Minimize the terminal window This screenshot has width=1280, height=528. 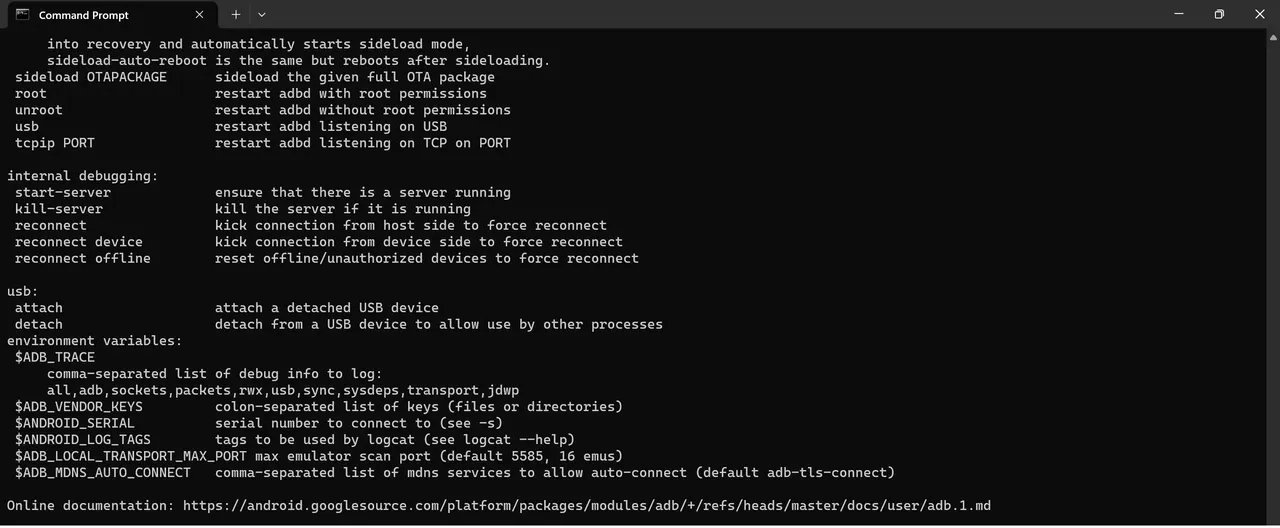tap(1179, 14)
